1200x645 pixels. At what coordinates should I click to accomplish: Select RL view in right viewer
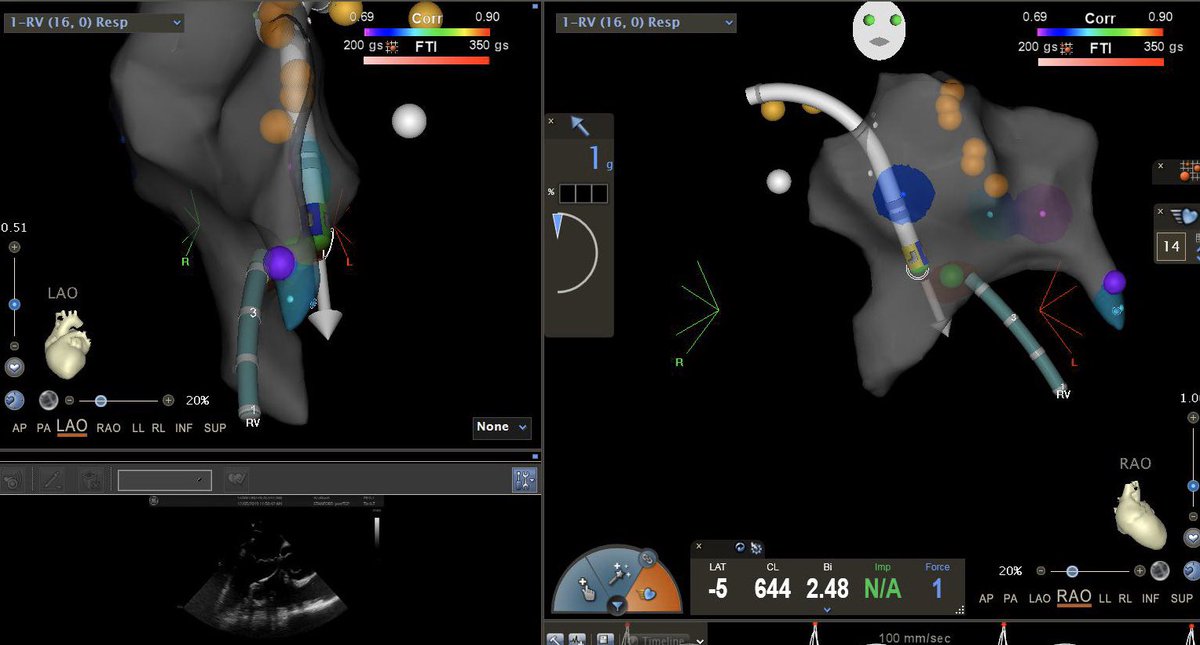(x=1126, y=598)
